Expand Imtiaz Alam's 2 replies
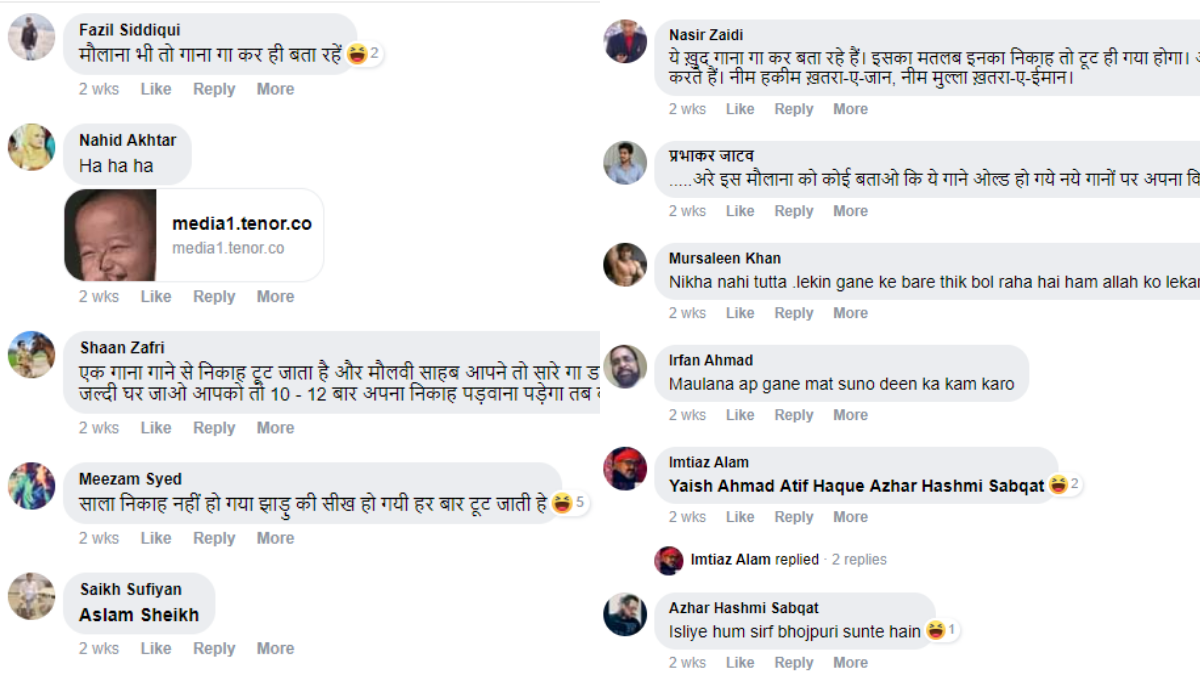The width and height of the screenshot is (1200, 675). 858,560
